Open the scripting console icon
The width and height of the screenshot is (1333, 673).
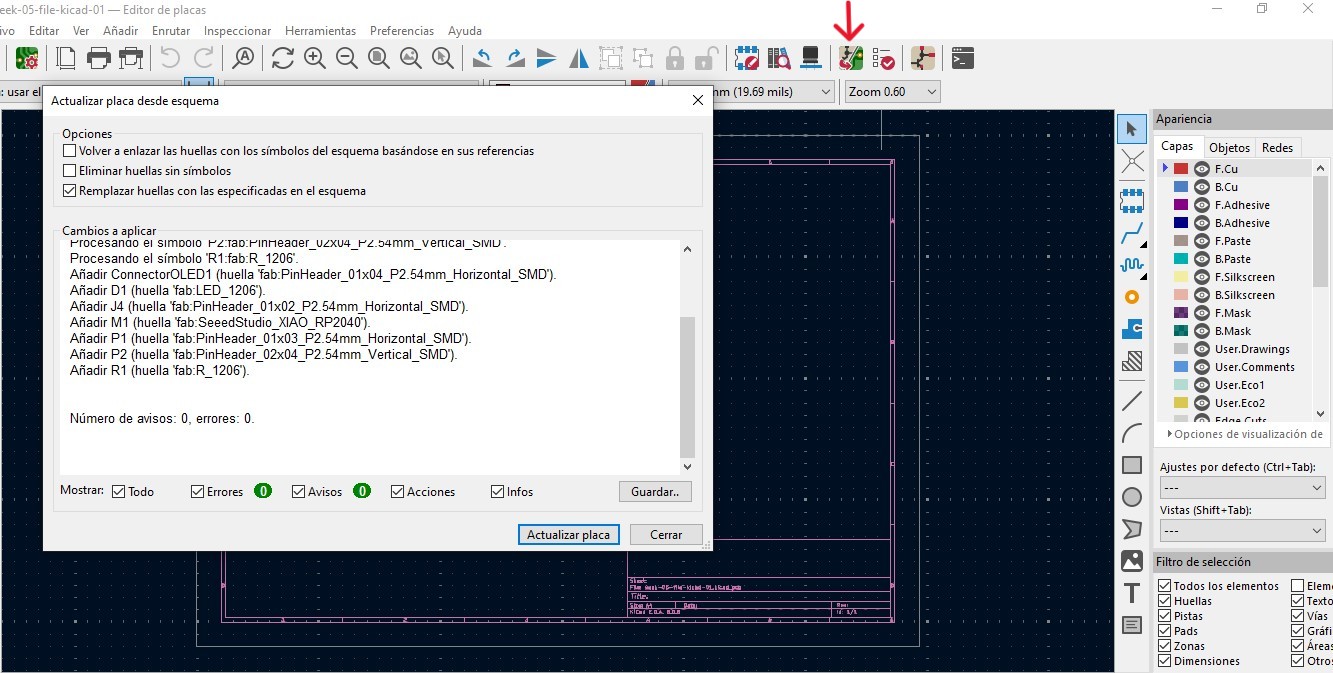point(963,58)
